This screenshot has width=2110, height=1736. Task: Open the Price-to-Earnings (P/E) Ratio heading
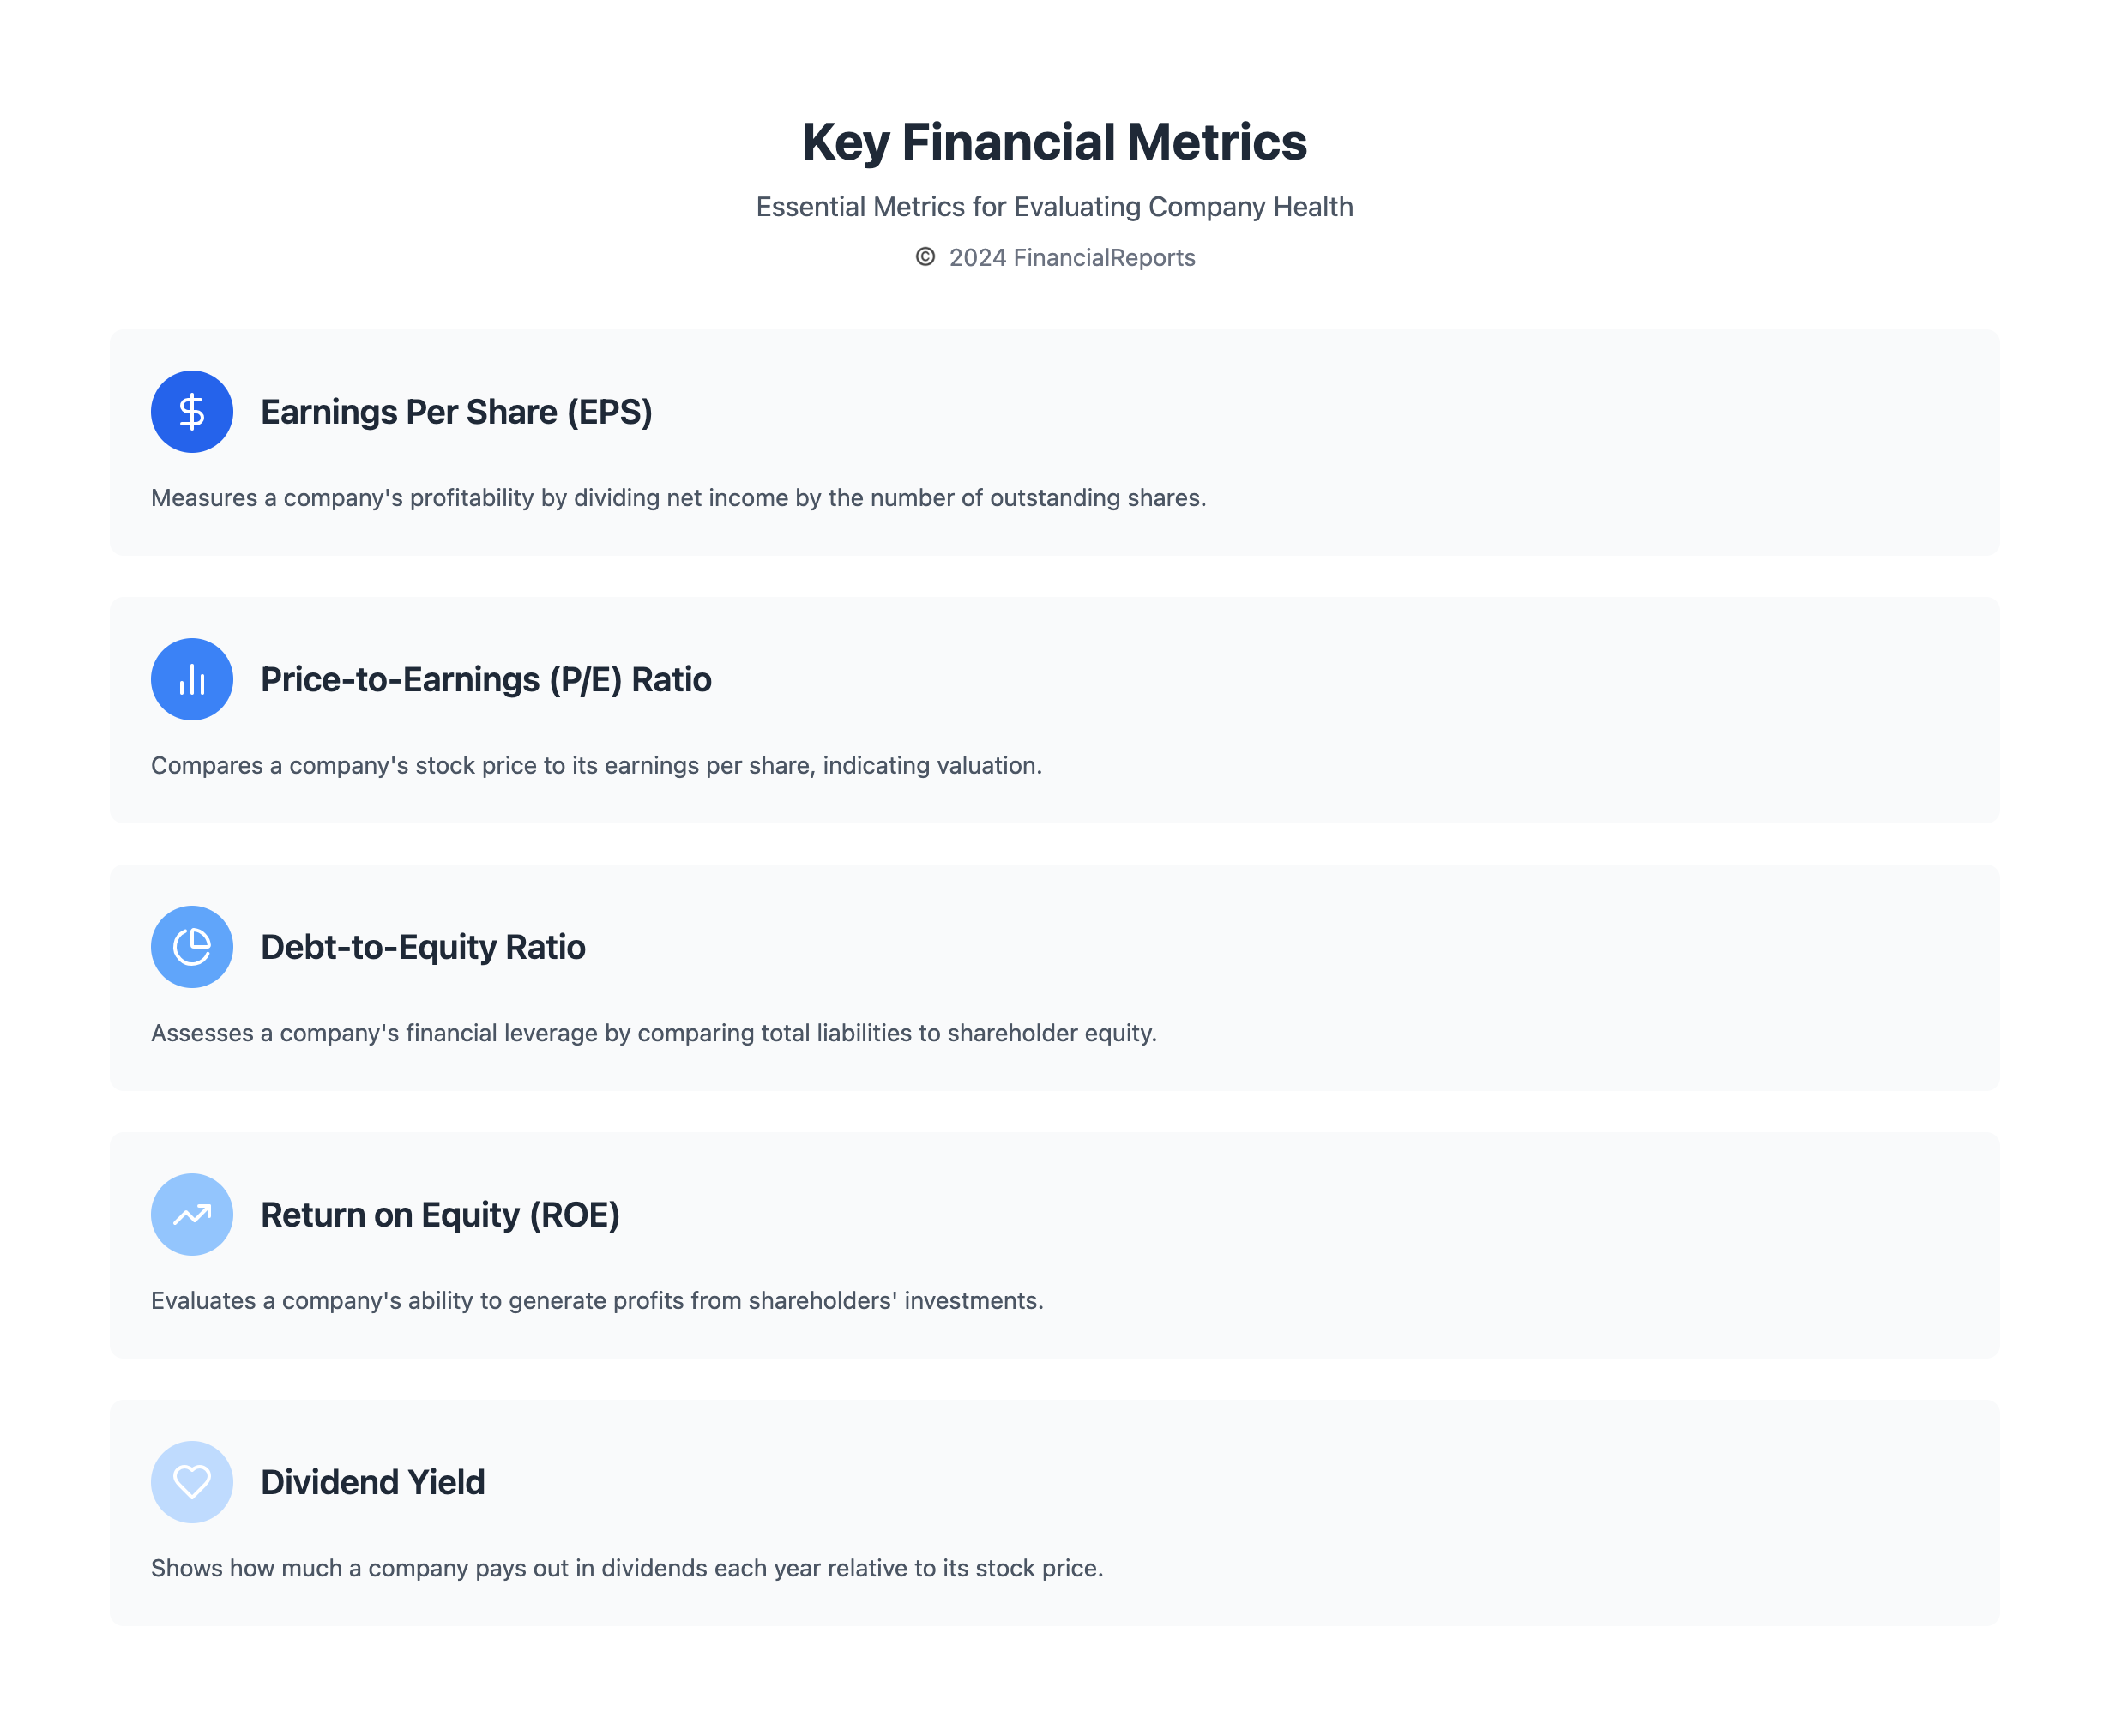click(486, 679)
